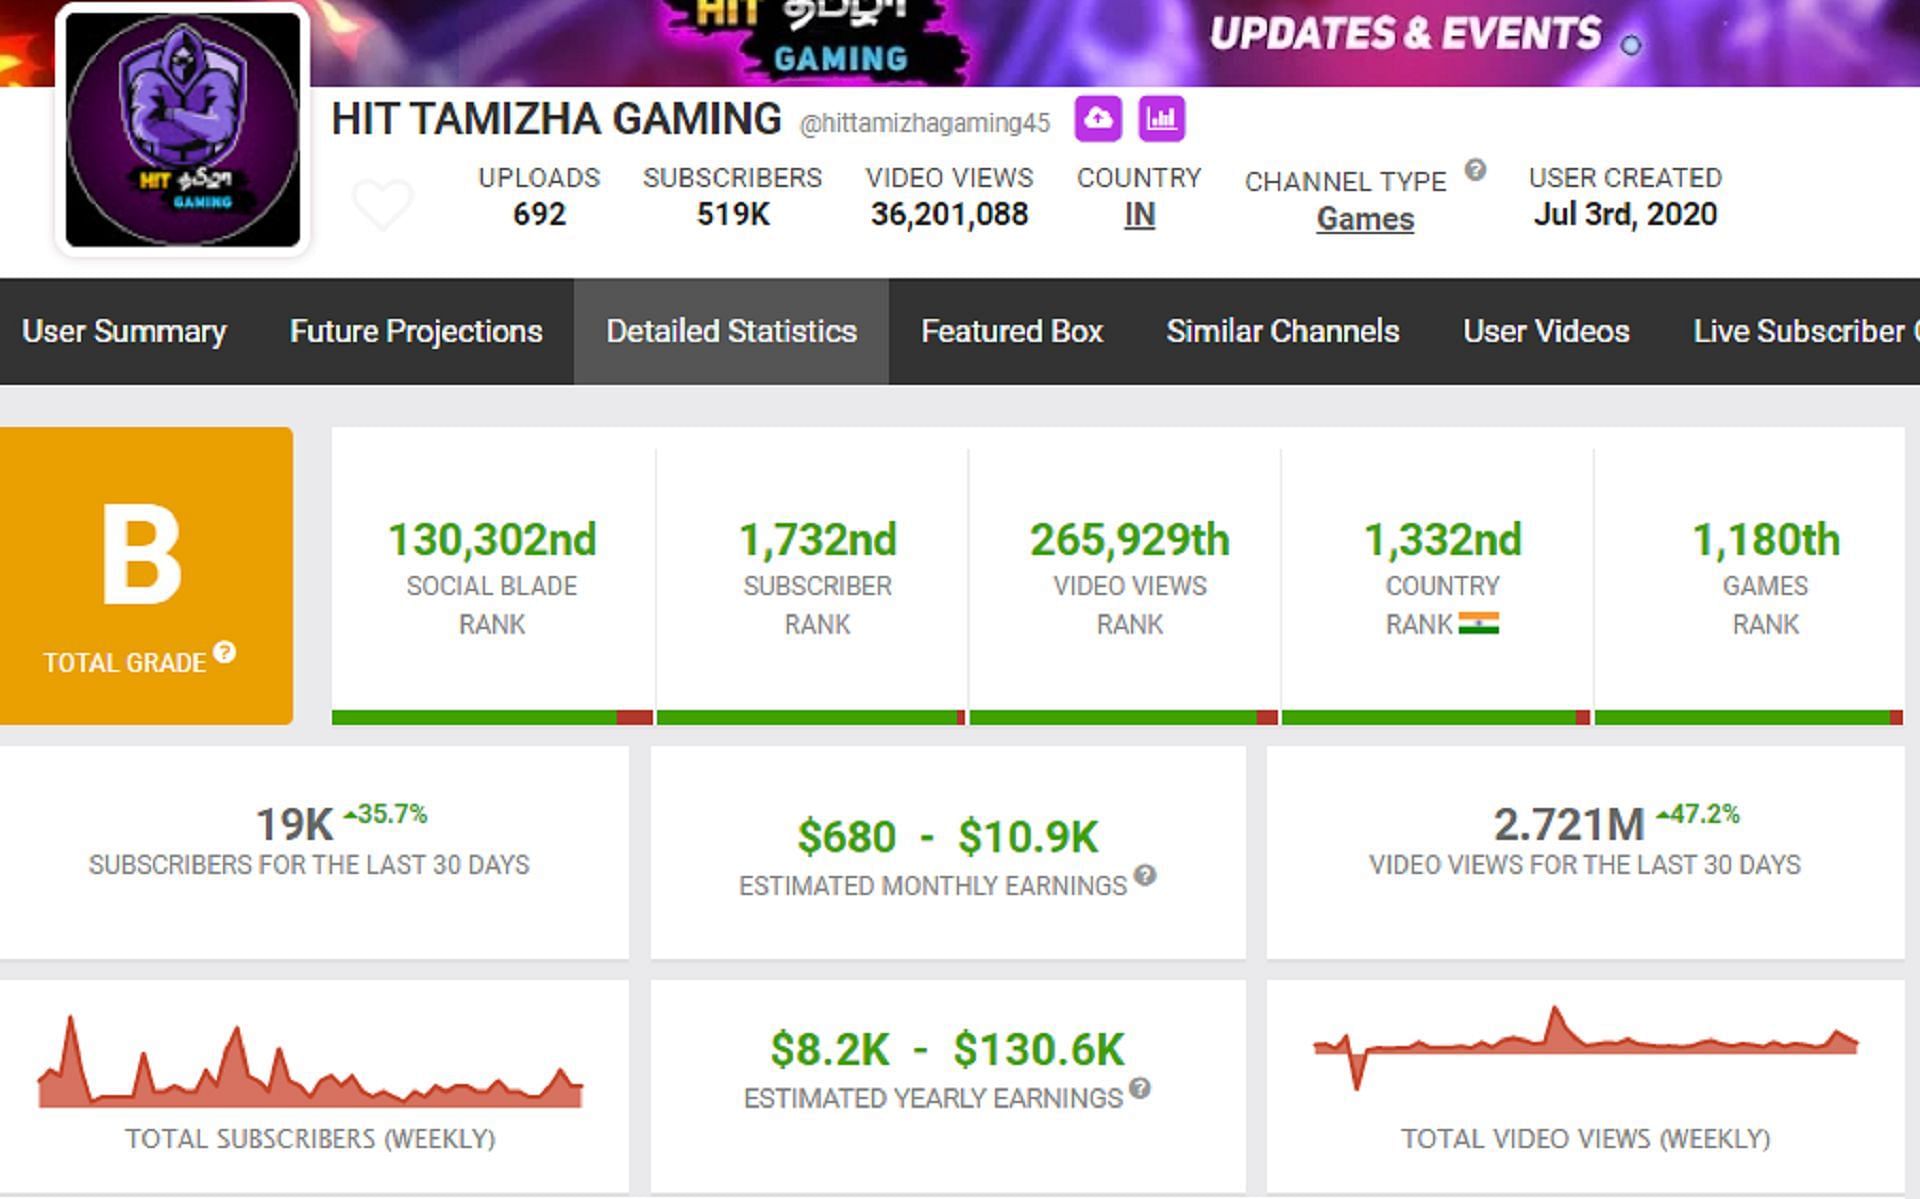Click the B Total Grade box
This screenshot has width=1920, height=1199.
coord(146,576)
